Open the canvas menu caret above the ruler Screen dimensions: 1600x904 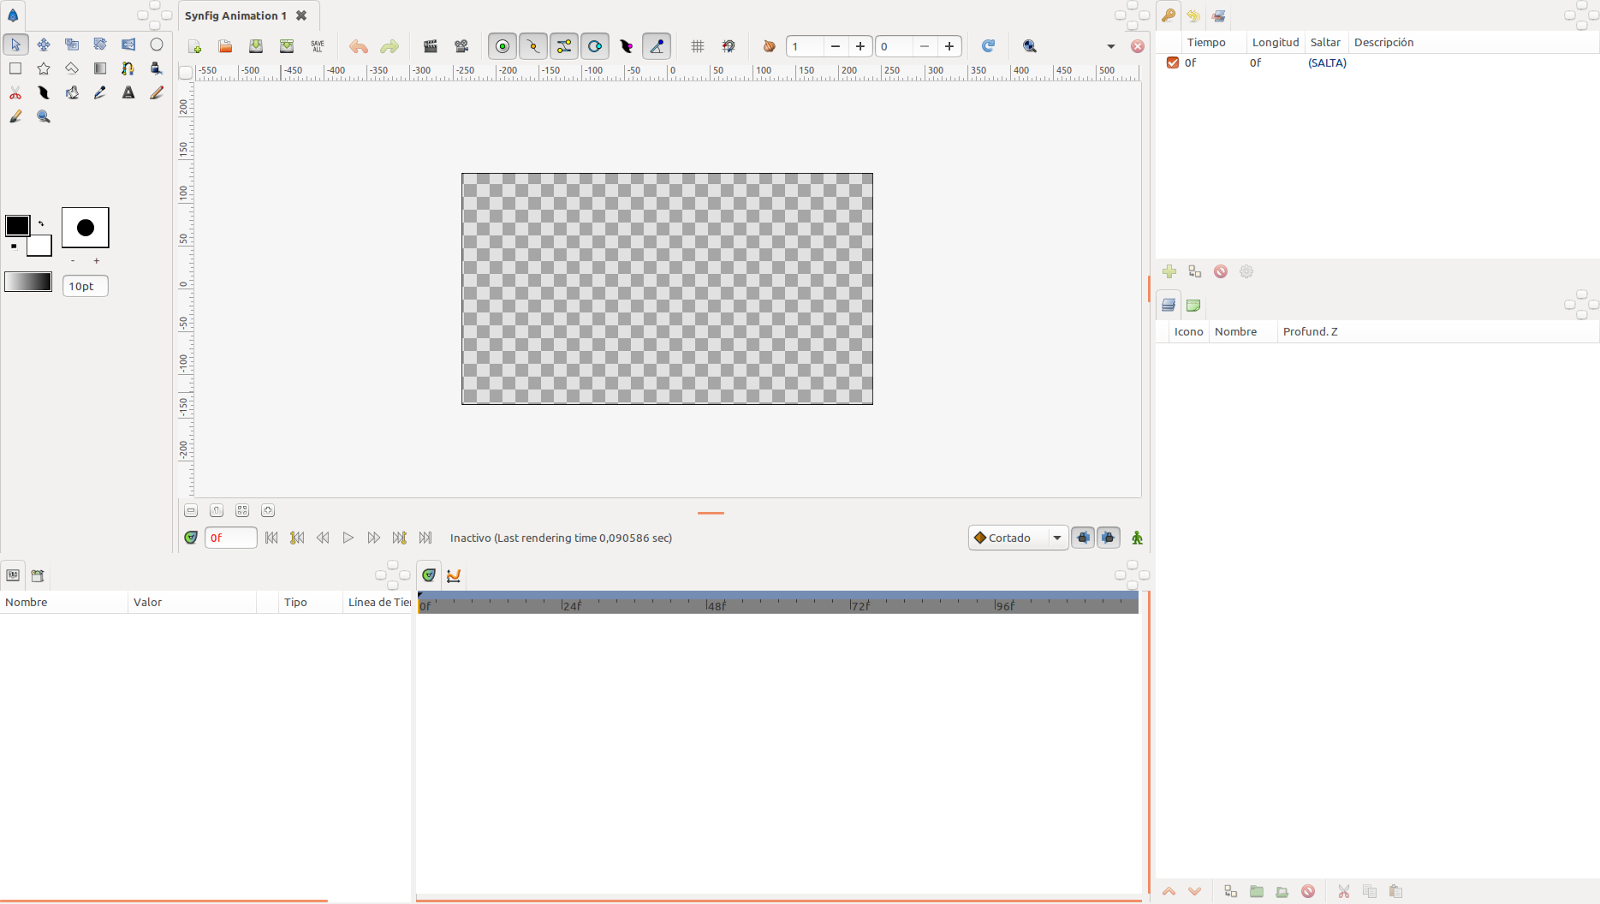[186, 71]
